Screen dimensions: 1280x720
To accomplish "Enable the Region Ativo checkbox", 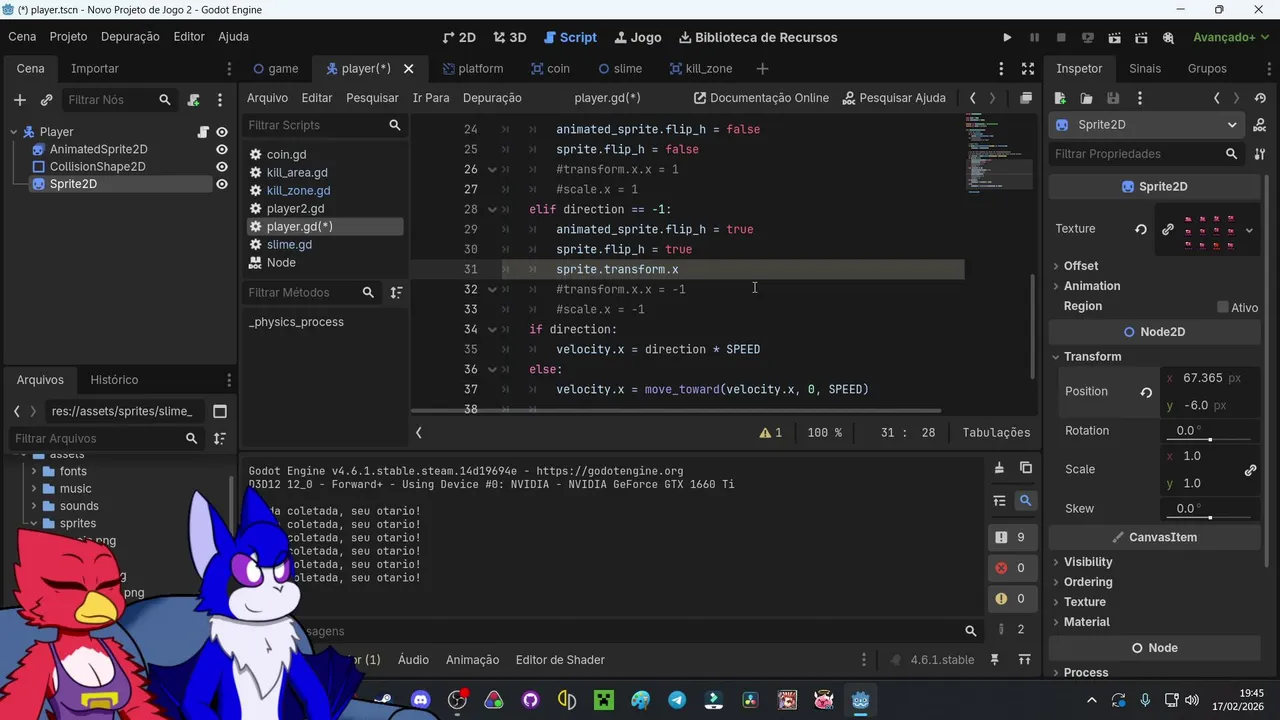I will point(1222,307).
